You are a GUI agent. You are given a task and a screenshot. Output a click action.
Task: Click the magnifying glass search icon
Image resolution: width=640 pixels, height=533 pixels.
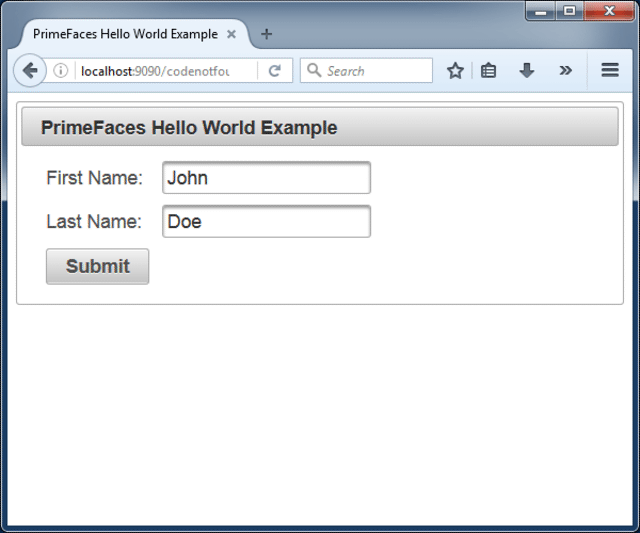pos(314,70)
